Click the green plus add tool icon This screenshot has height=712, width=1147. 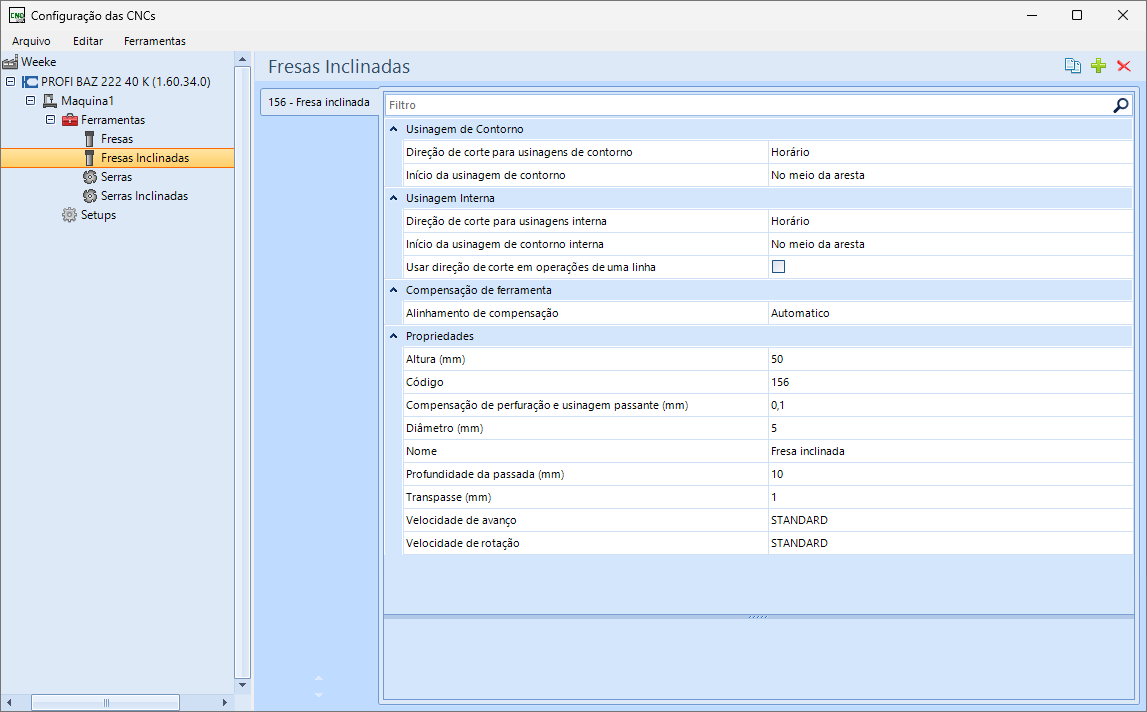(1098, 66)
